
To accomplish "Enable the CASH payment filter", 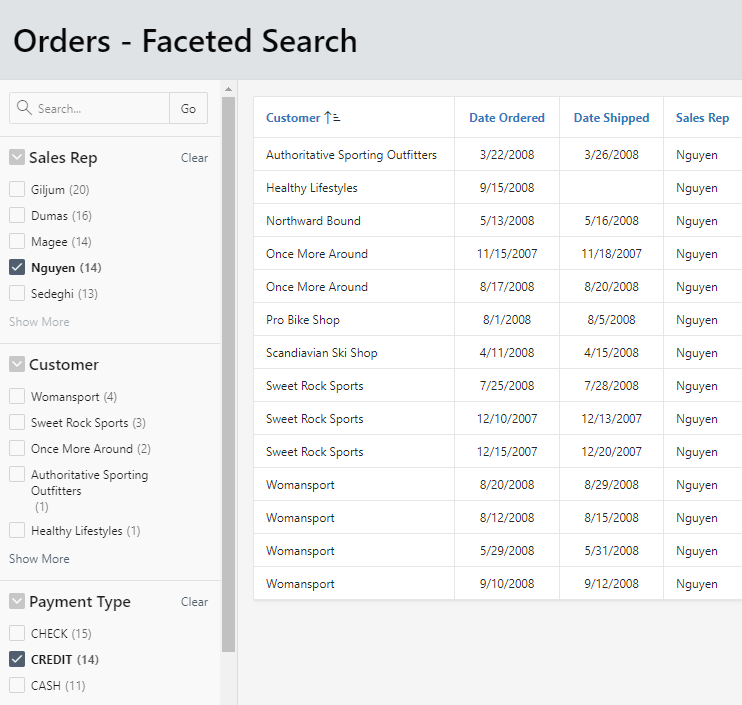I will pos(17,686).
